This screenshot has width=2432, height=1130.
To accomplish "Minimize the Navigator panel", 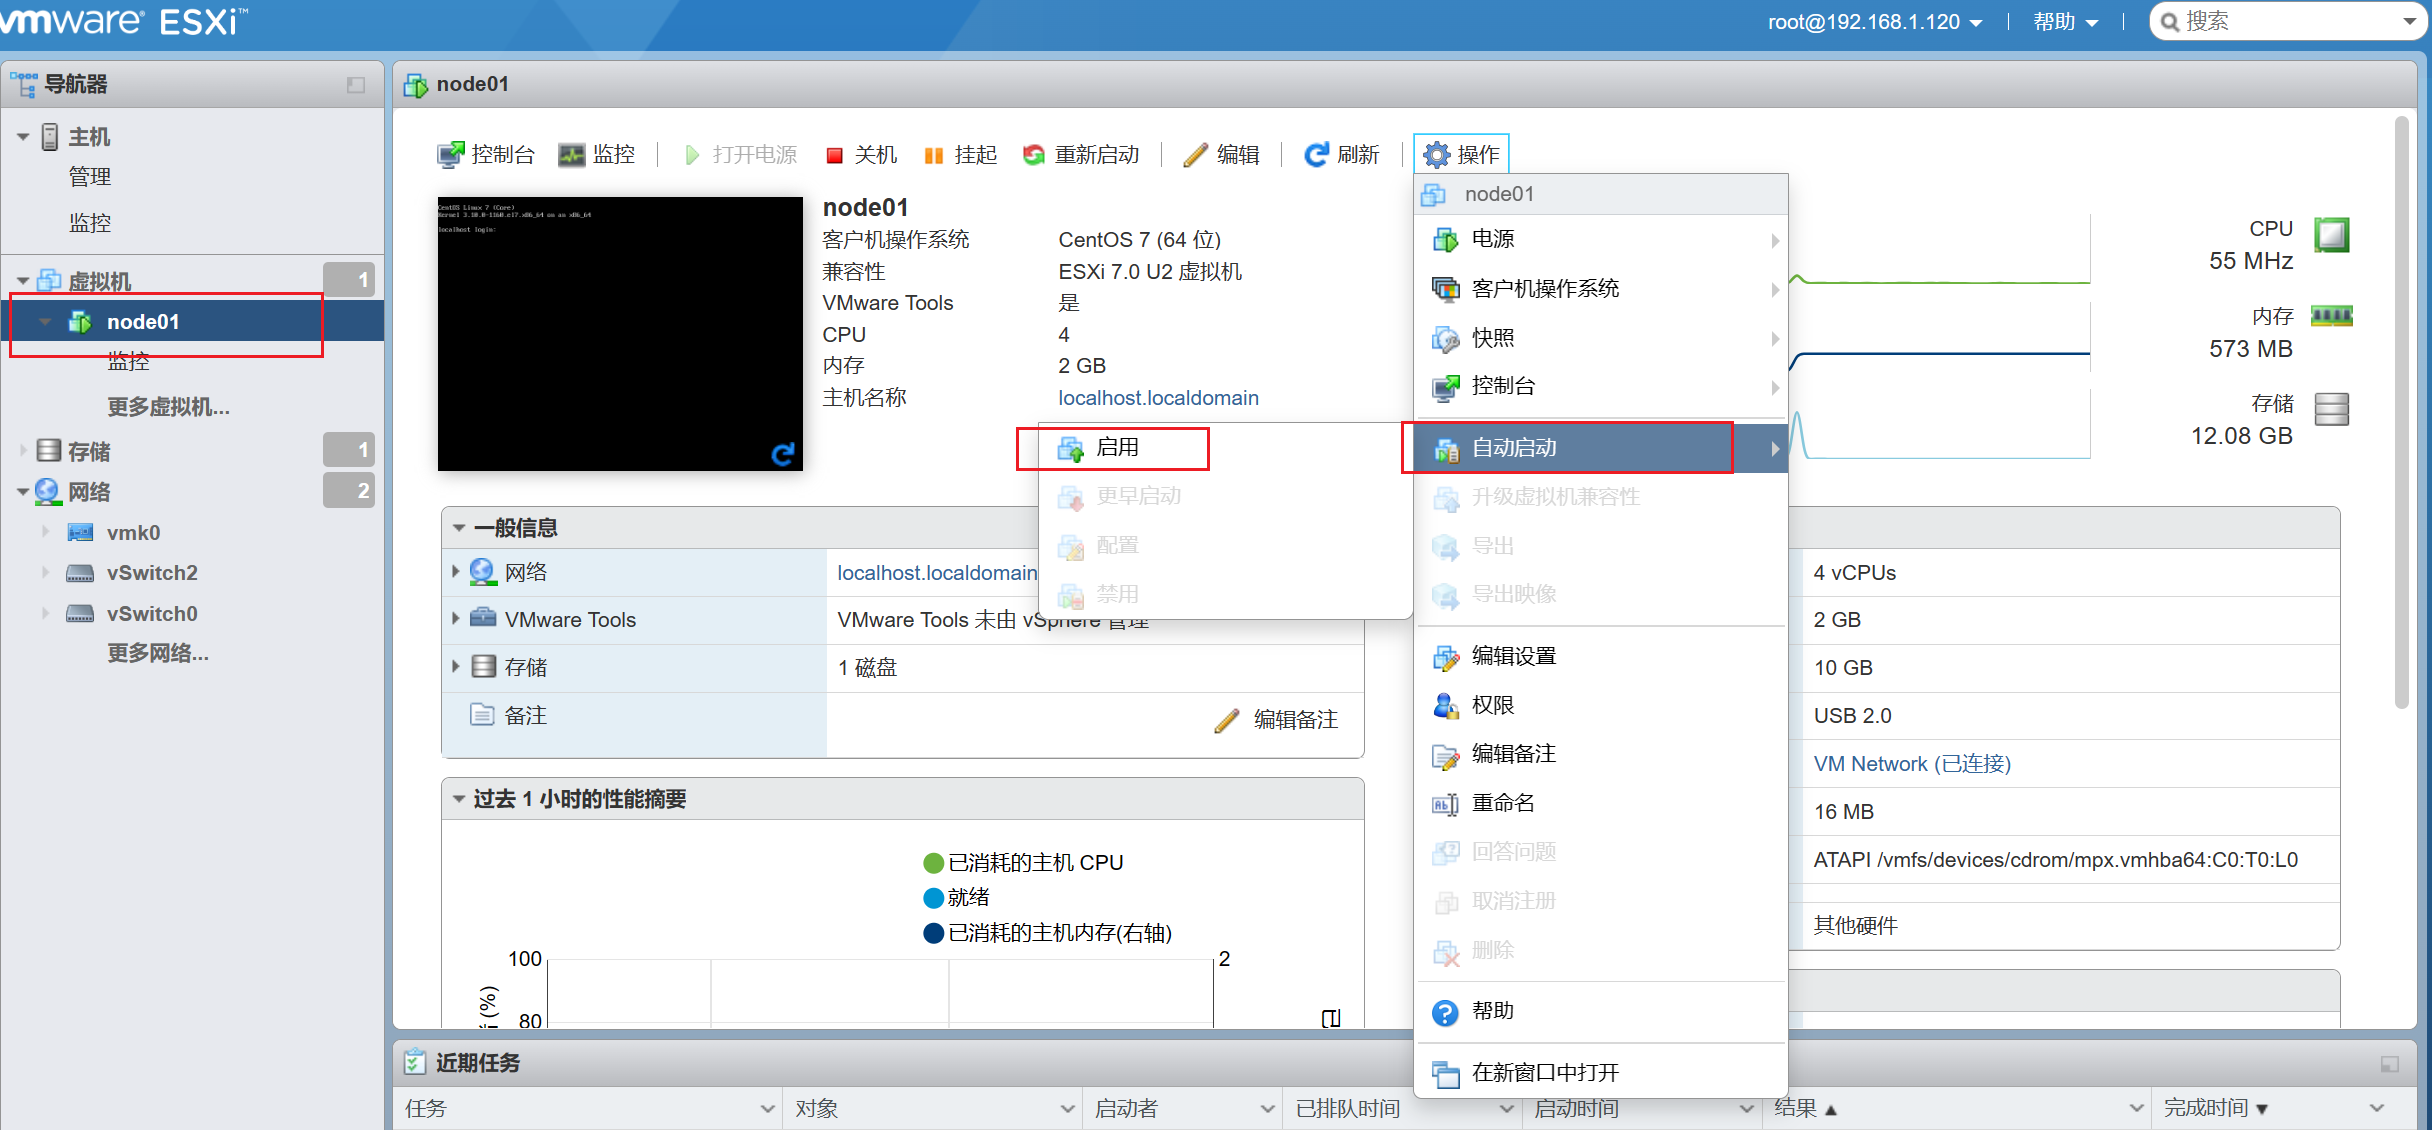I will click(x=356, y=85).
